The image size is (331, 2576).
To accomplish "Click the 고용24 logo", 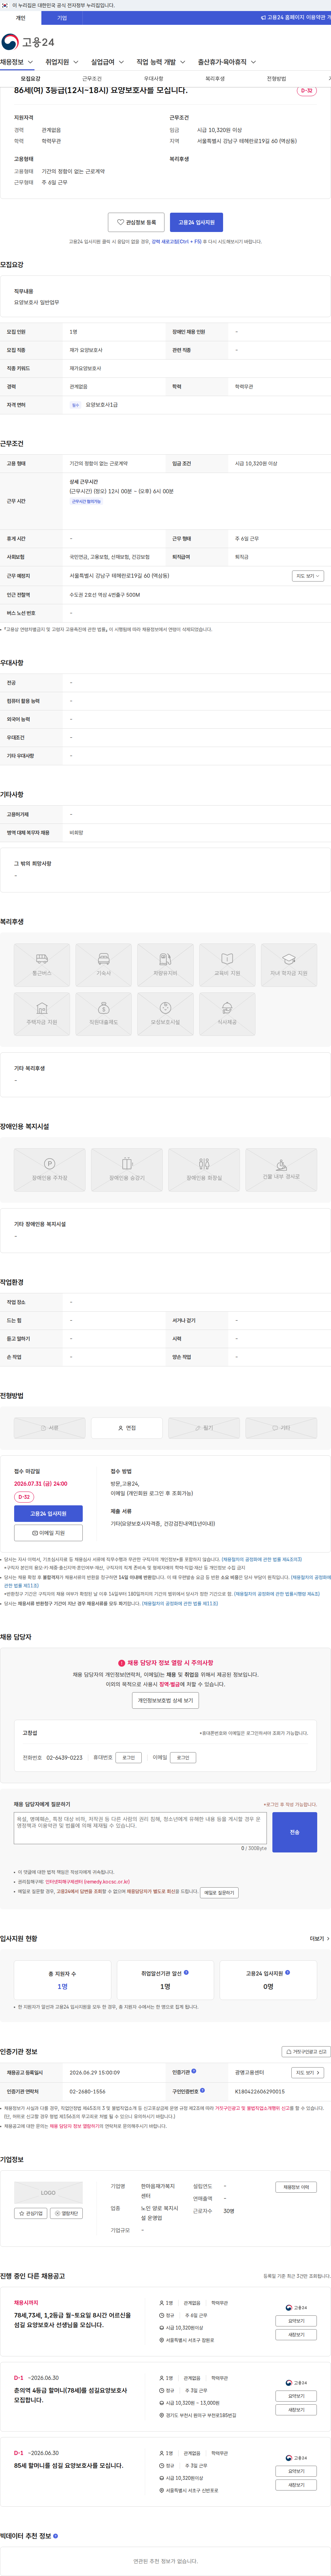I will (28, 42).
